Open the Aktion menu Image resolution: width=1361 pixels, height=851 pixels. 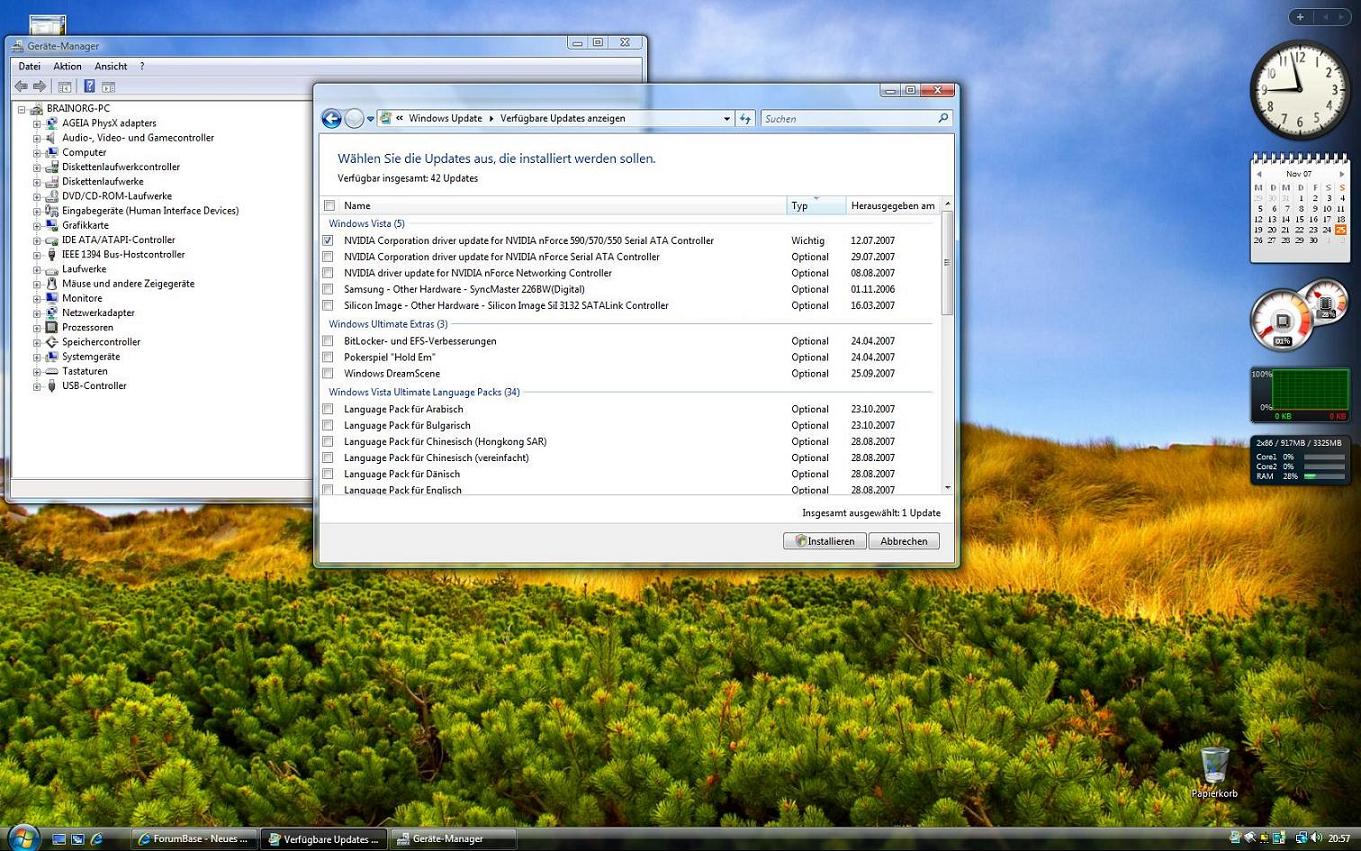click(68, 66)
